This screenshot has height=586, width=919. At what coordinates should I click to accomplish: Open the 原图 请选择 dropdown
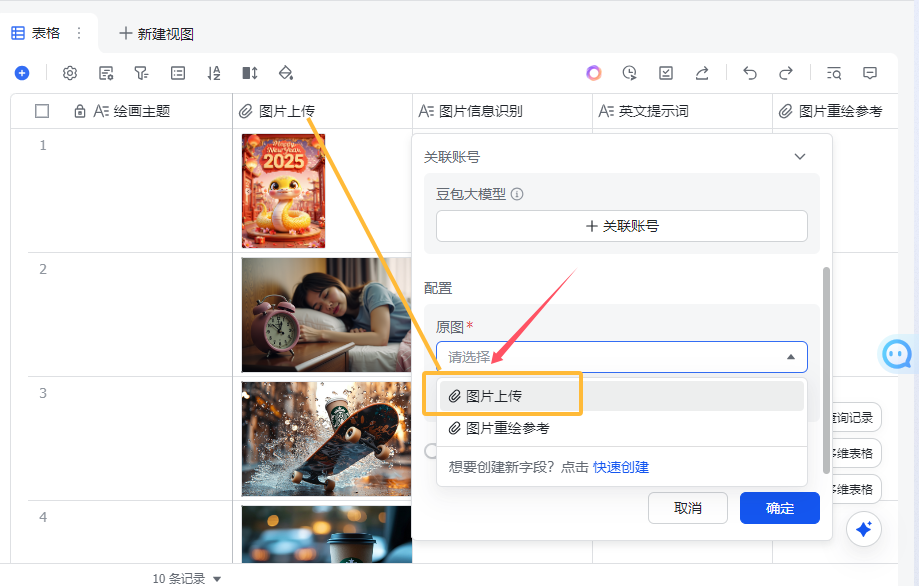click(622, 357)
